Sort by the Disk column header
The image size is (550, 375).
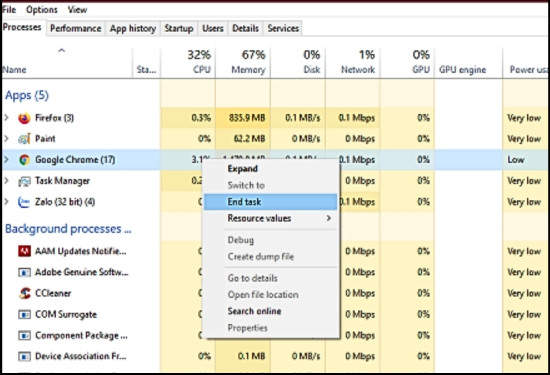click(298, 62)
